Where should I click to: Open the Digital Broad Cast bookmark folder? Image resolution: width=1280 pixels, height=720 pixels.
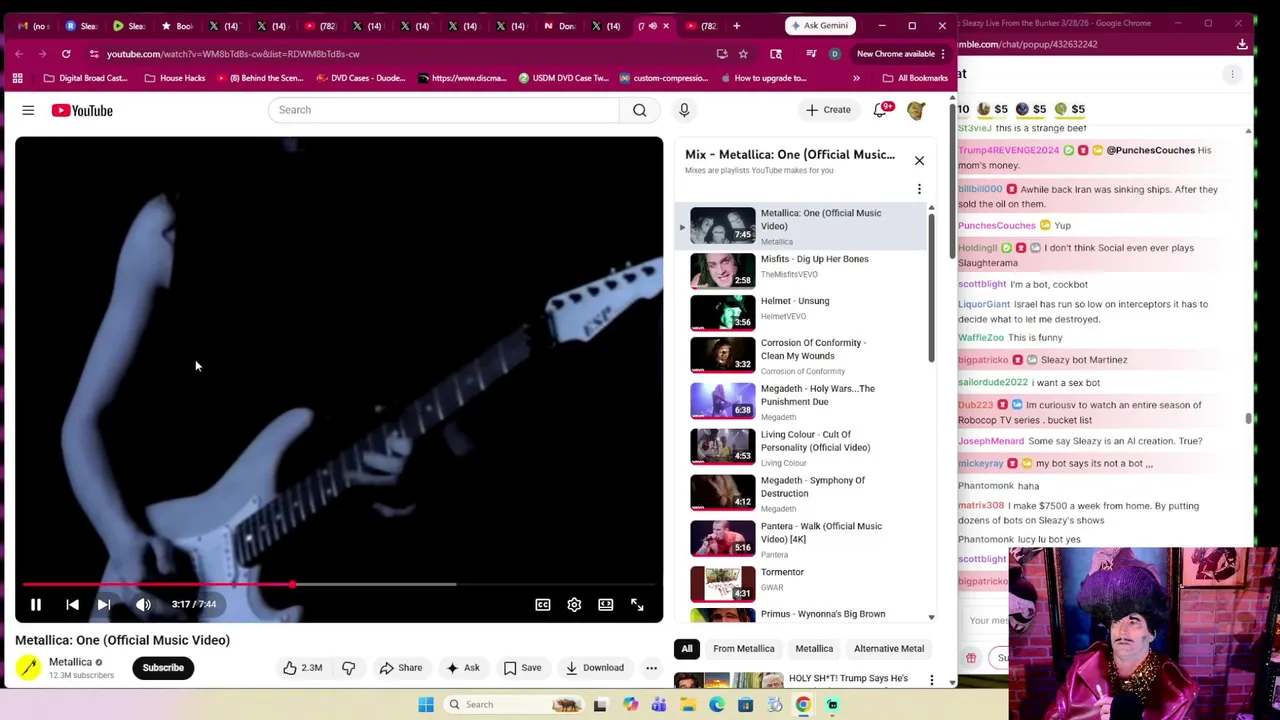click(86, 78)
